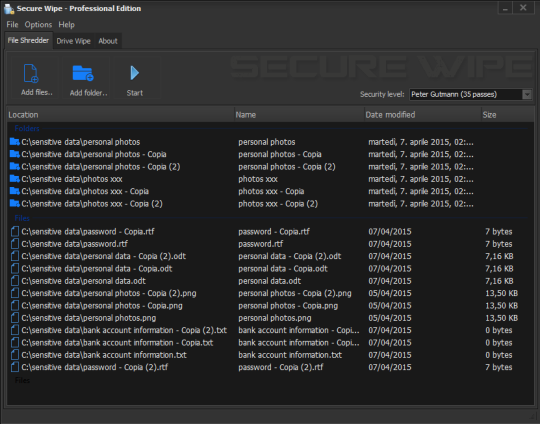Click the Peter Gutmann (35 passes) combo box
Viewport: 540px width, 424px height.
coord(470,94)
